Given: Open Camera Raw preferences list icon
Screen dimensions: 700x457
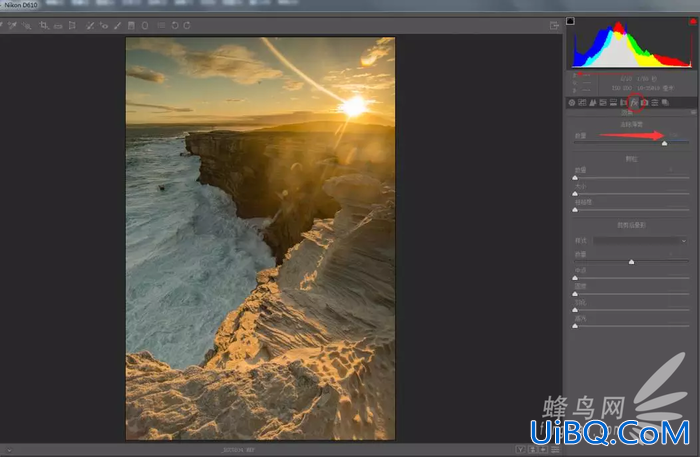Looking at the screenshot, I should (161, 25).
